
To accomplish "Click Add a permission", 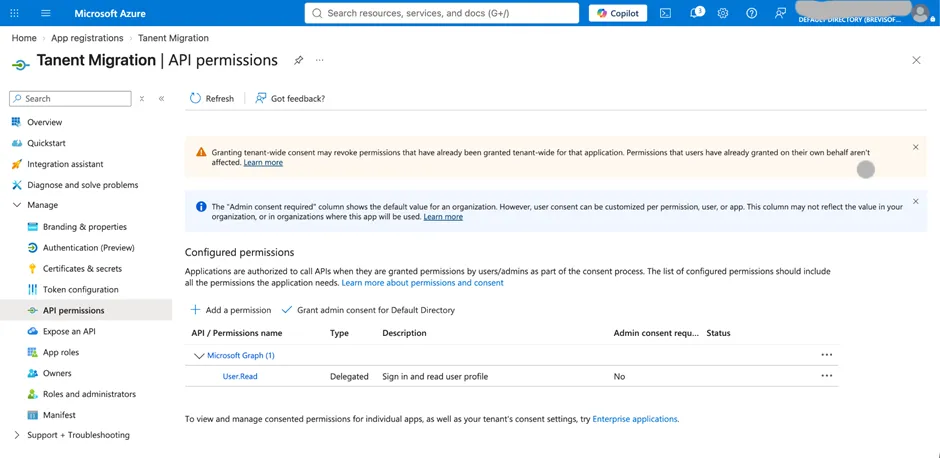I will click(231, 310).
